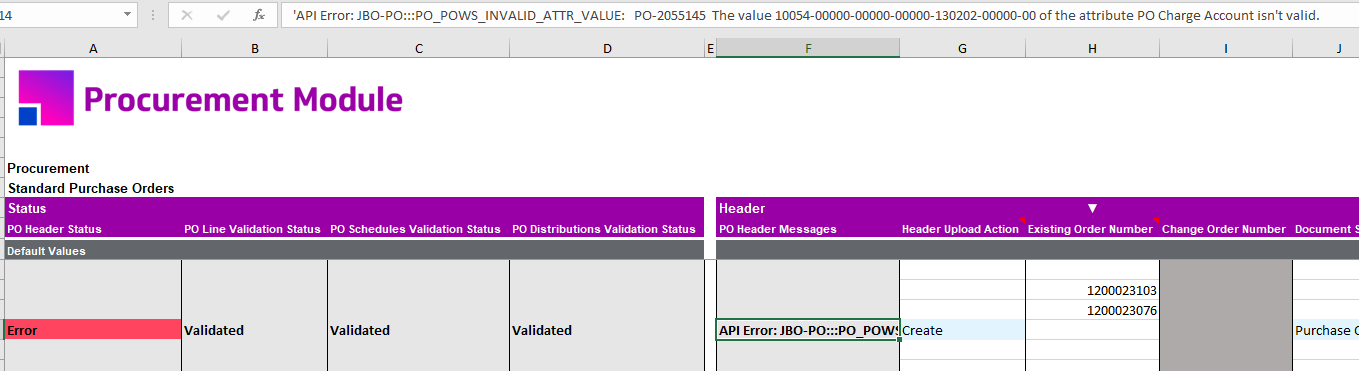Select column D header
This screenshot has width=1359, height=371.
click(607, 48)
